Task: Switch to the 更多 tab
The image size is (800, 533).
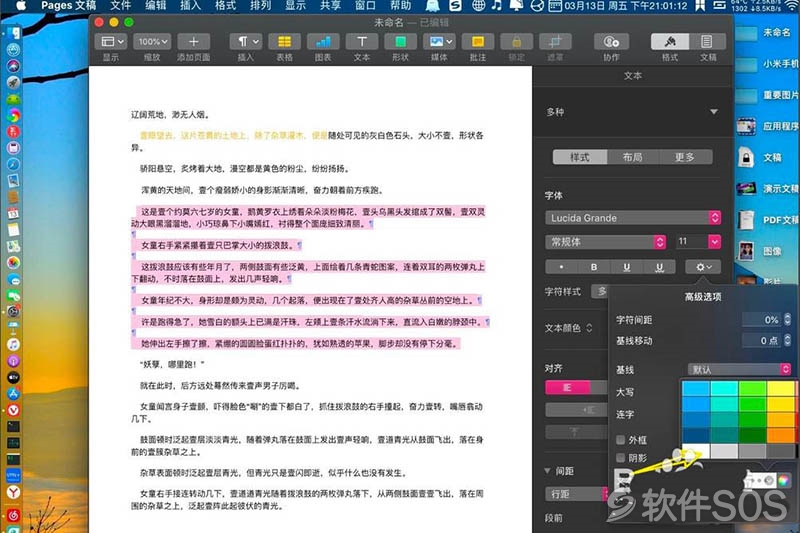Action: [x=685, y=157]
